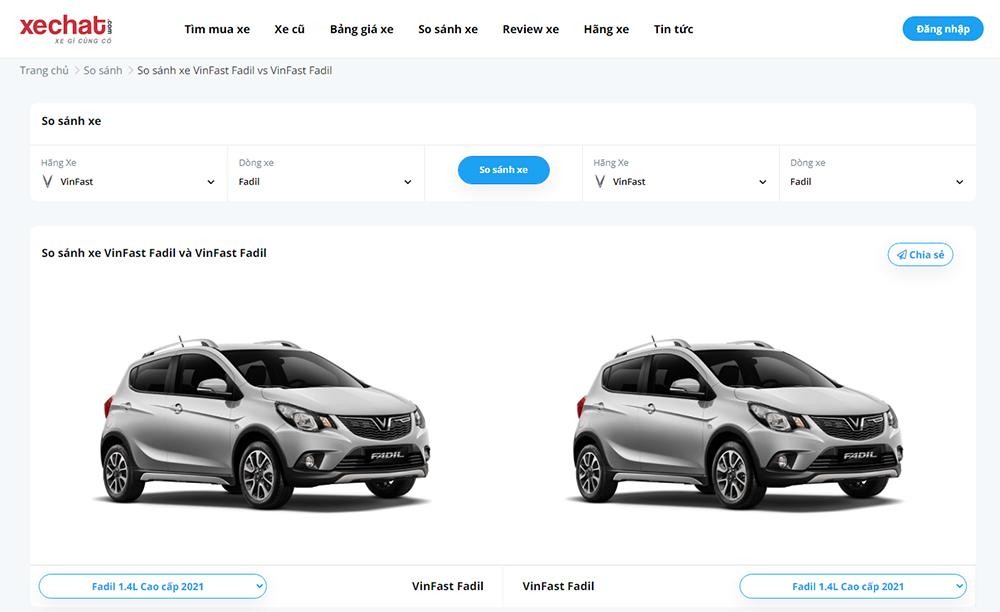Open the So sánh breadcrumb link

(x=102, y=70)
